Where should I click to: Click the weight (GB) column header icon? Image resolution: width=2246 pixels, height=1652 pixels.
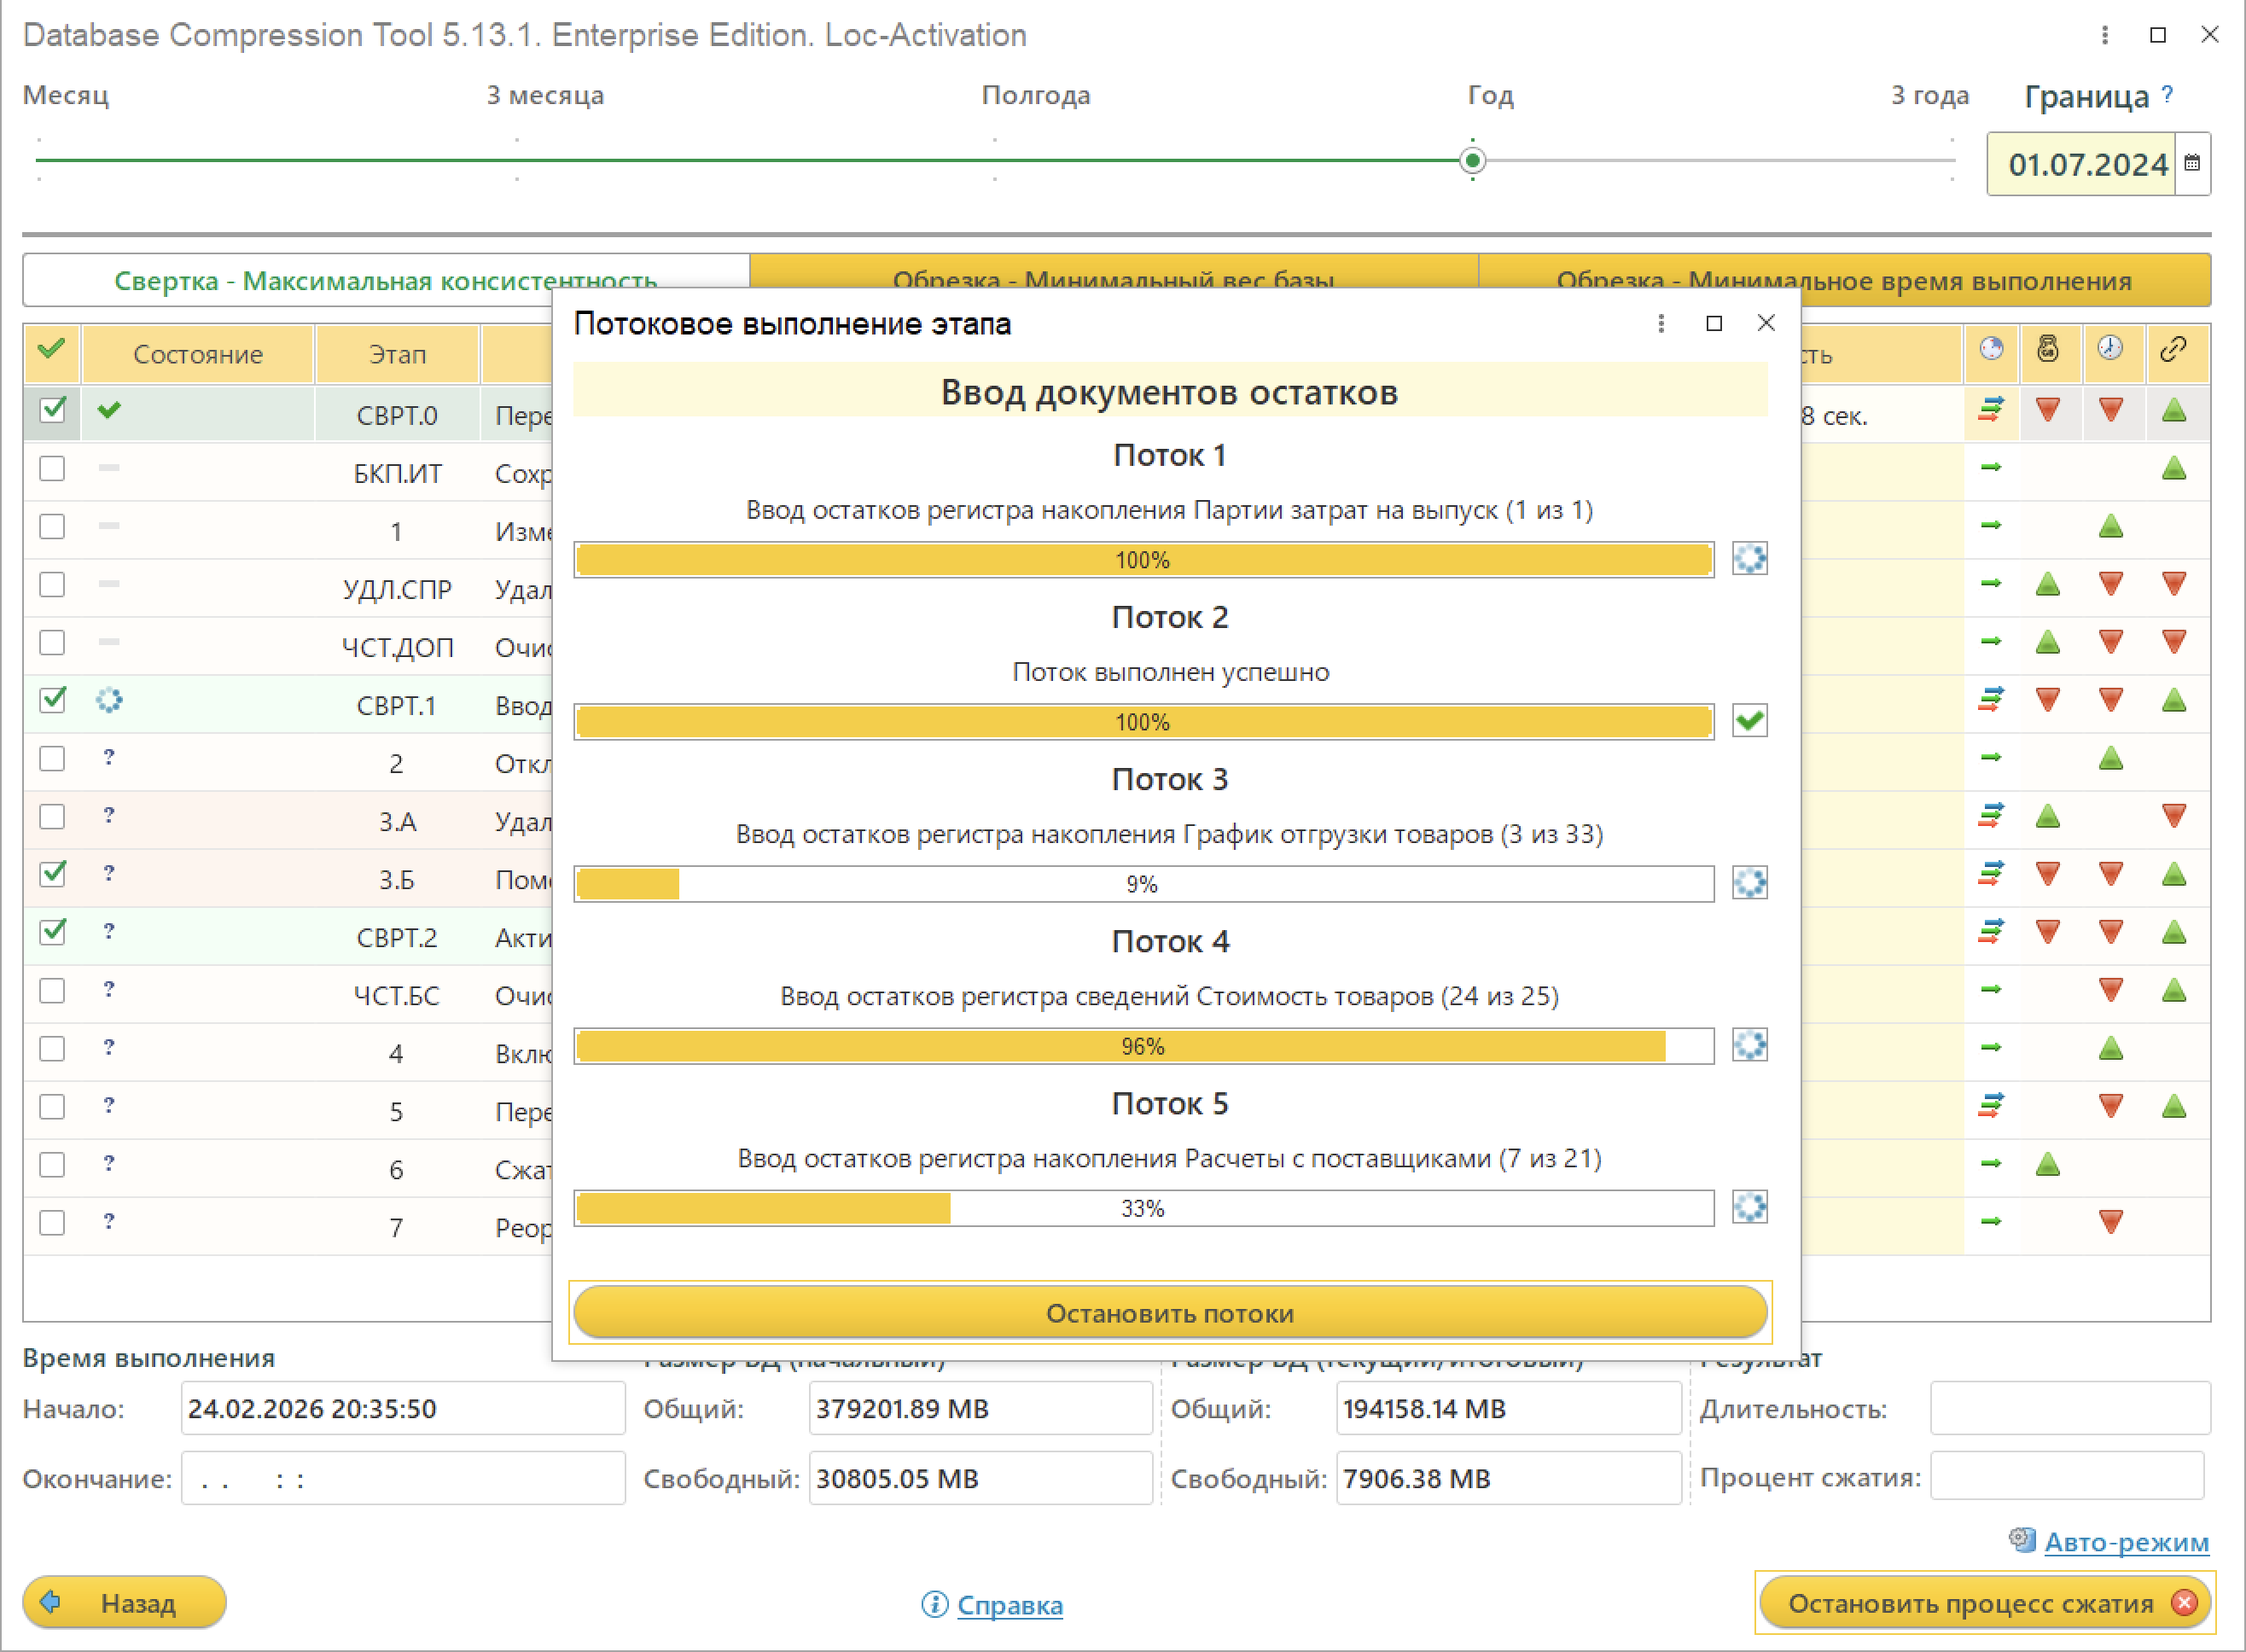click(x=2048, y=349)
